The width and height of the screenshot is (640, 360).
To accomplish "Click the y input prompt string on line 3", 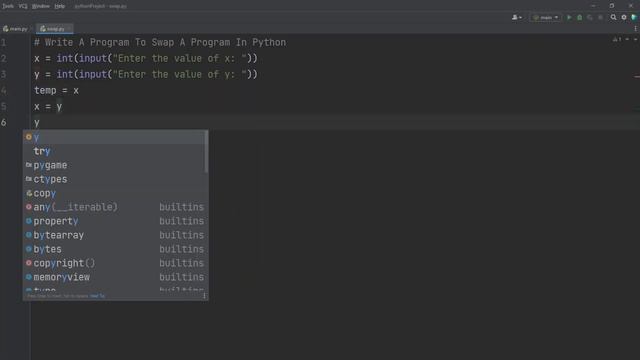I will click(180, 75).
